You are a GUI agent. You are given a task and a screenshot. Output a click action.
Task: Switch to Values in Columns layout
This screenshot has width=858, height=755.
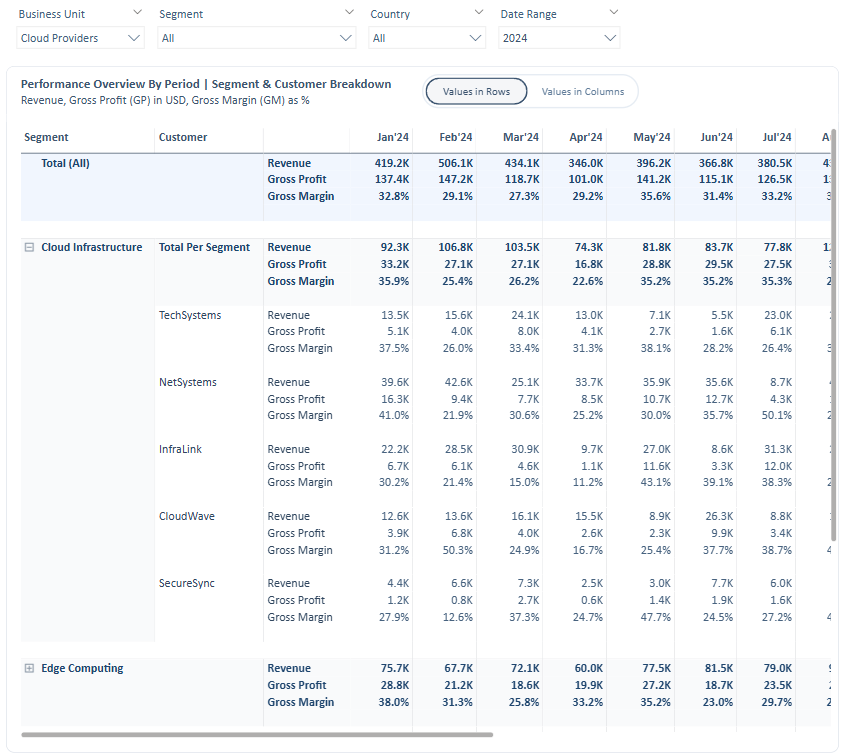tap(583, 91)
